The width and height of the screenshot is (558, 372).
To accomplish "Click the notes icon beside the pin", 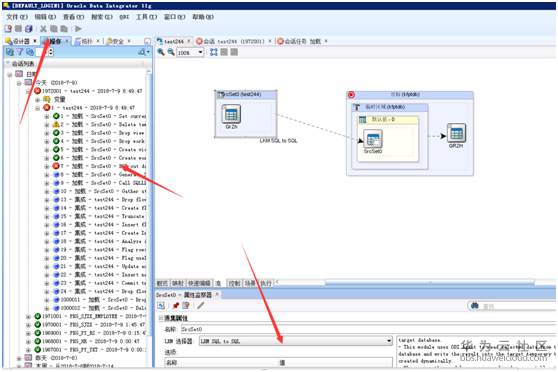I will pyautogui.click(x=186, y=305).
